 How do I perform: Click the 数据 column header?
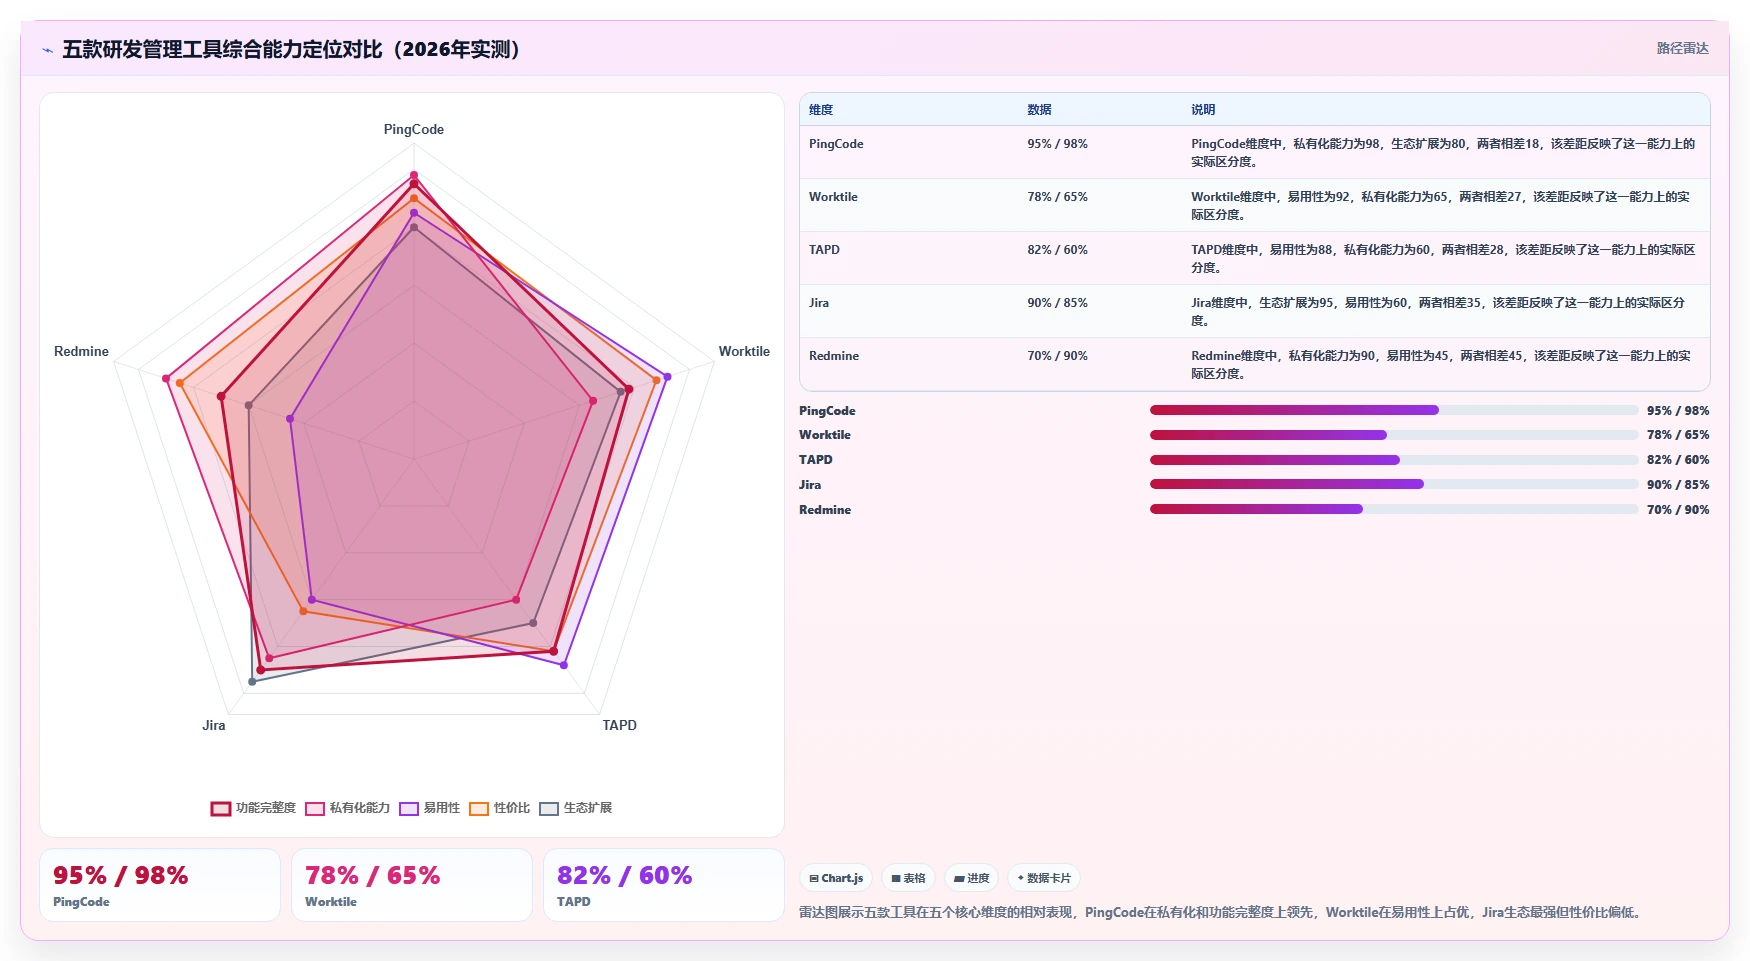(x=1039, y=110)
